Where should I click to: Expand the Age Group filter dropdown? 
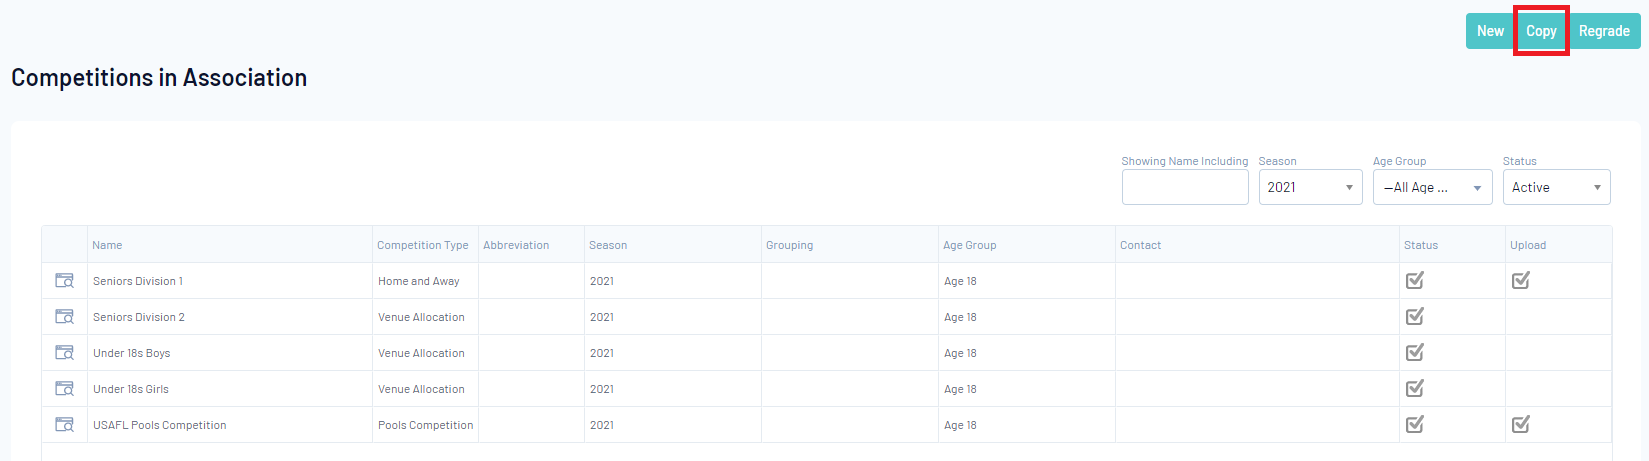[x=1432, y=187]
